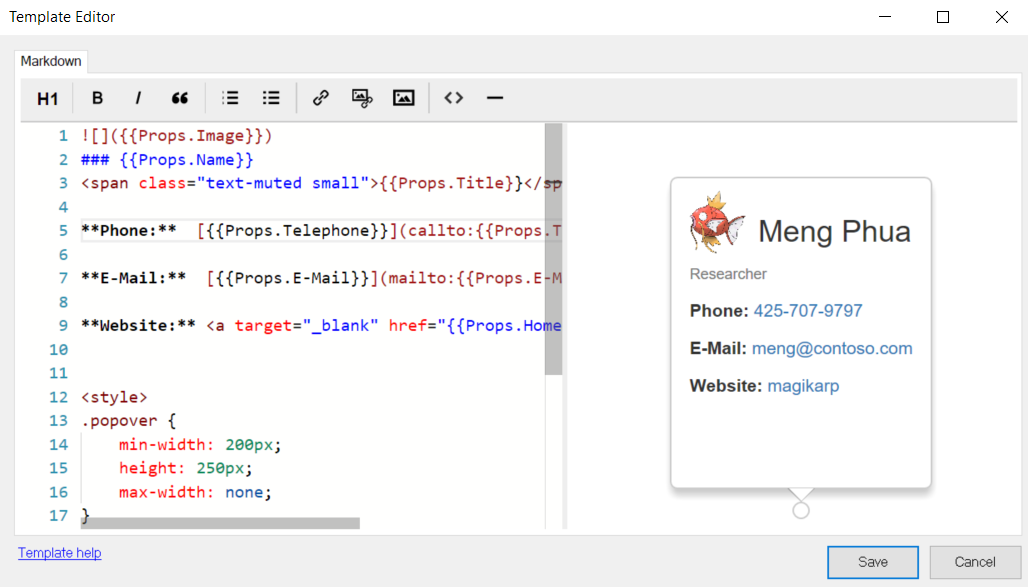Click the max-width: none line
Screen dimensions: 1028x587
coord(195,493)
